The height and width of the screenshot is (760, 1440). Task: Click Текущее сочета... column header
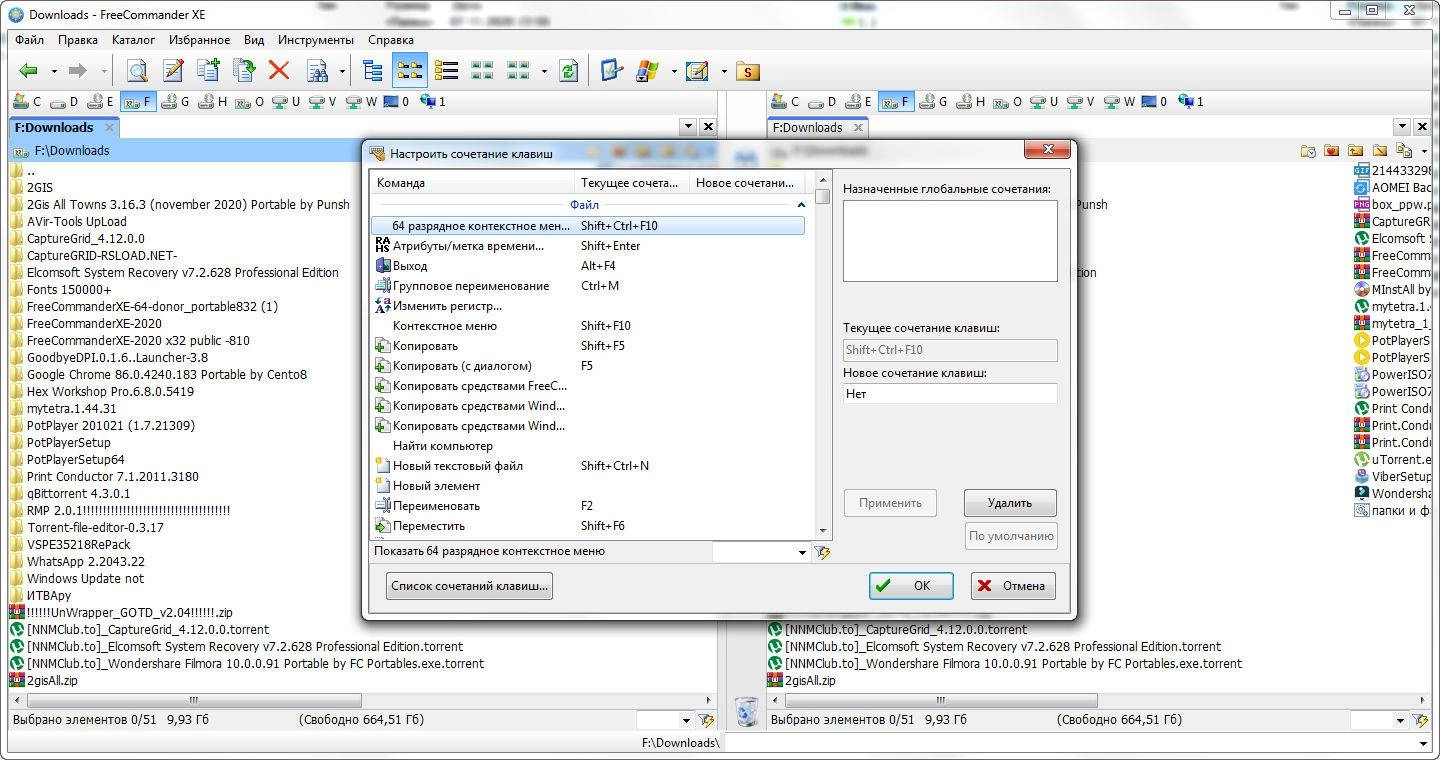(x=633, y=183)
